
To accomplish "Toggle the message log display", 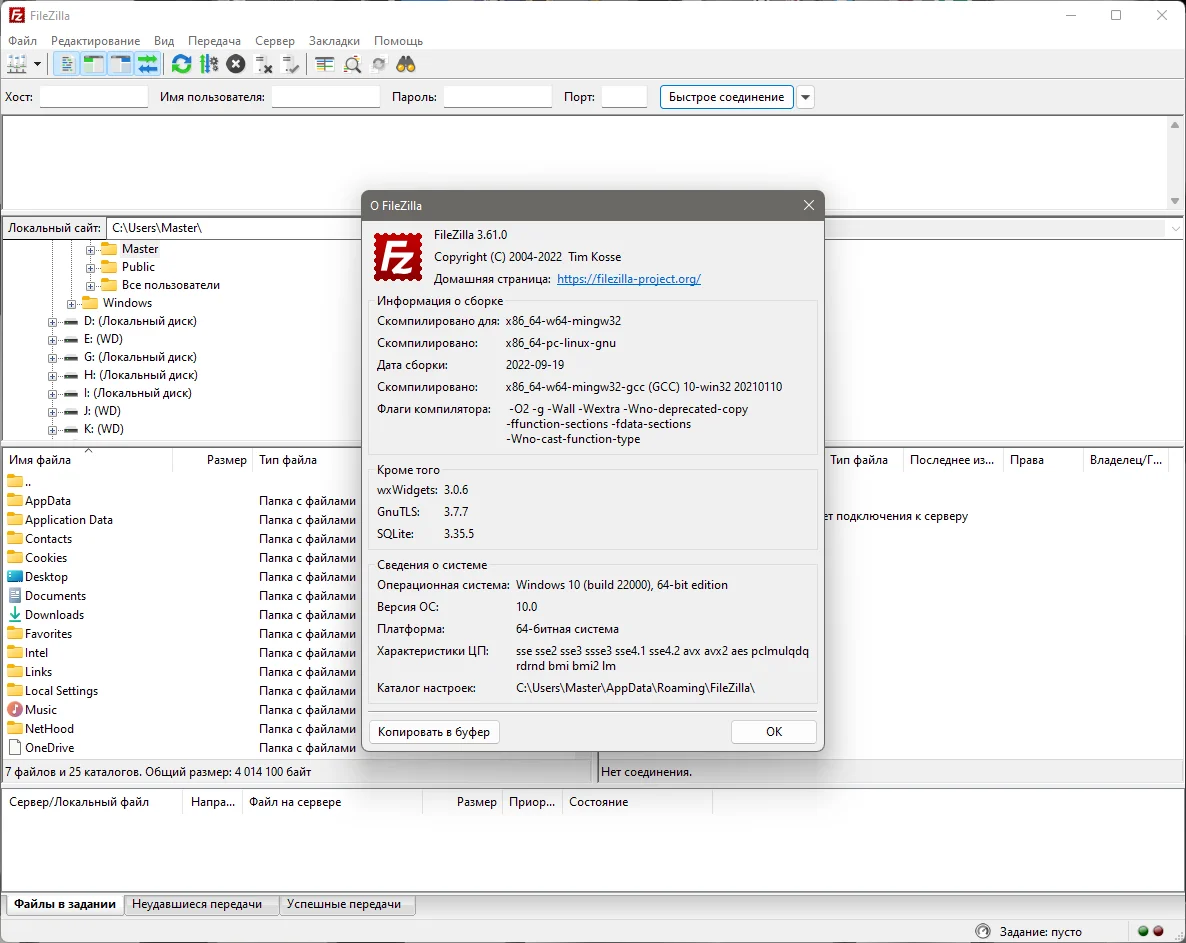I will point(67,64).
